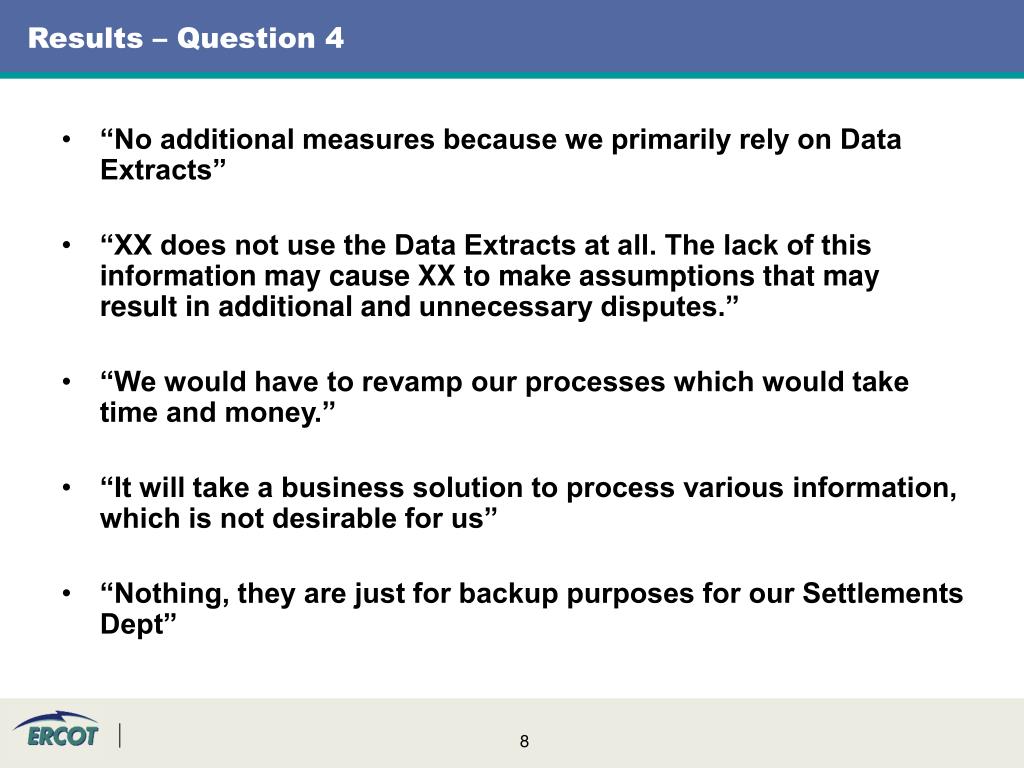Click the quote about revamping our processes
The width and height of the screenshot is (1024, 768).
click(x=504, y=397)
